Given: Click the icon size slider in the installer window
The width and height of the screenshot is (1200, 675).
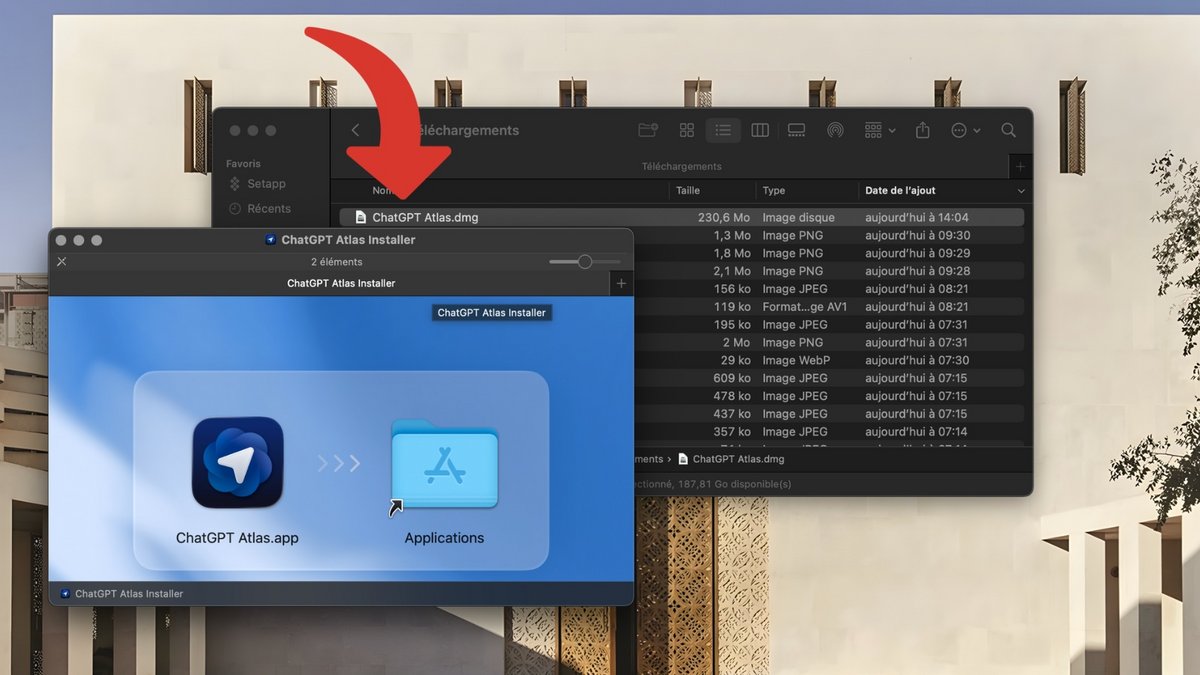Looking at the screenshot, I should point(585,262).
